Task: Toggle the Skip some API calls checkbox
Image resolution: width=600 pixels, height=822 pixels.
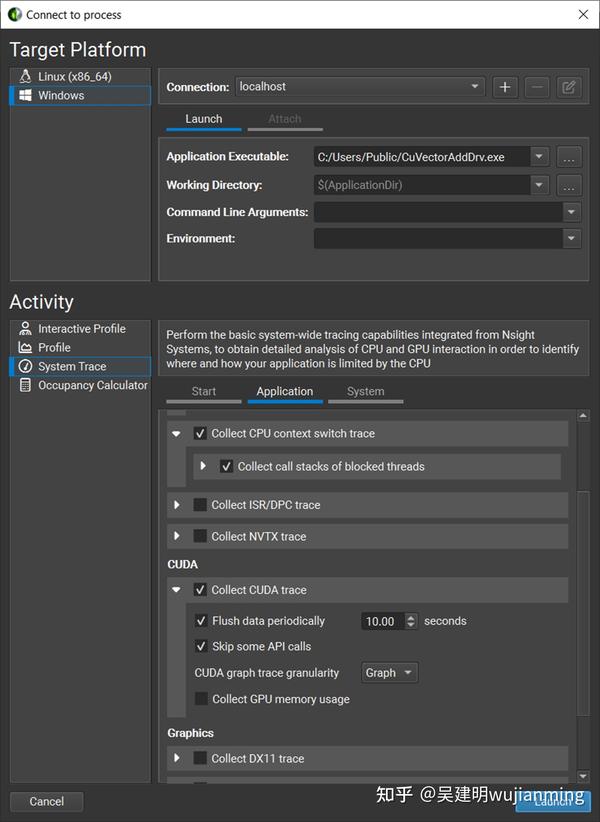Action: coord(200,646)
